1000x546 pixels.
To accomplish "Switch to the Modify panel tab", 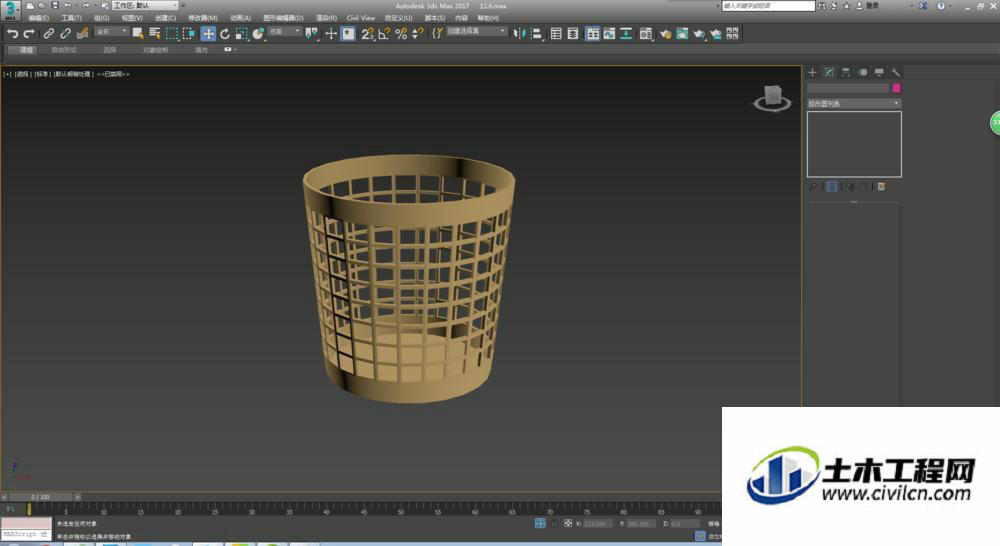I will (x=829, y=73).
